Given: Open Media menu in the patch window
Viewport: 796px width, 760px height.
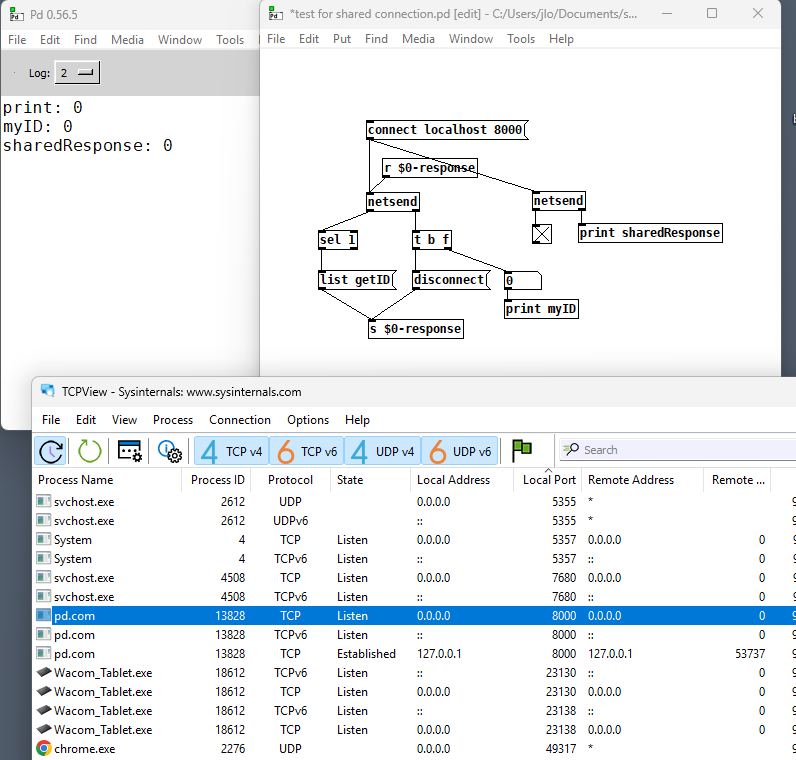Looking at the screenshot, I should click(x=418, y=39).
